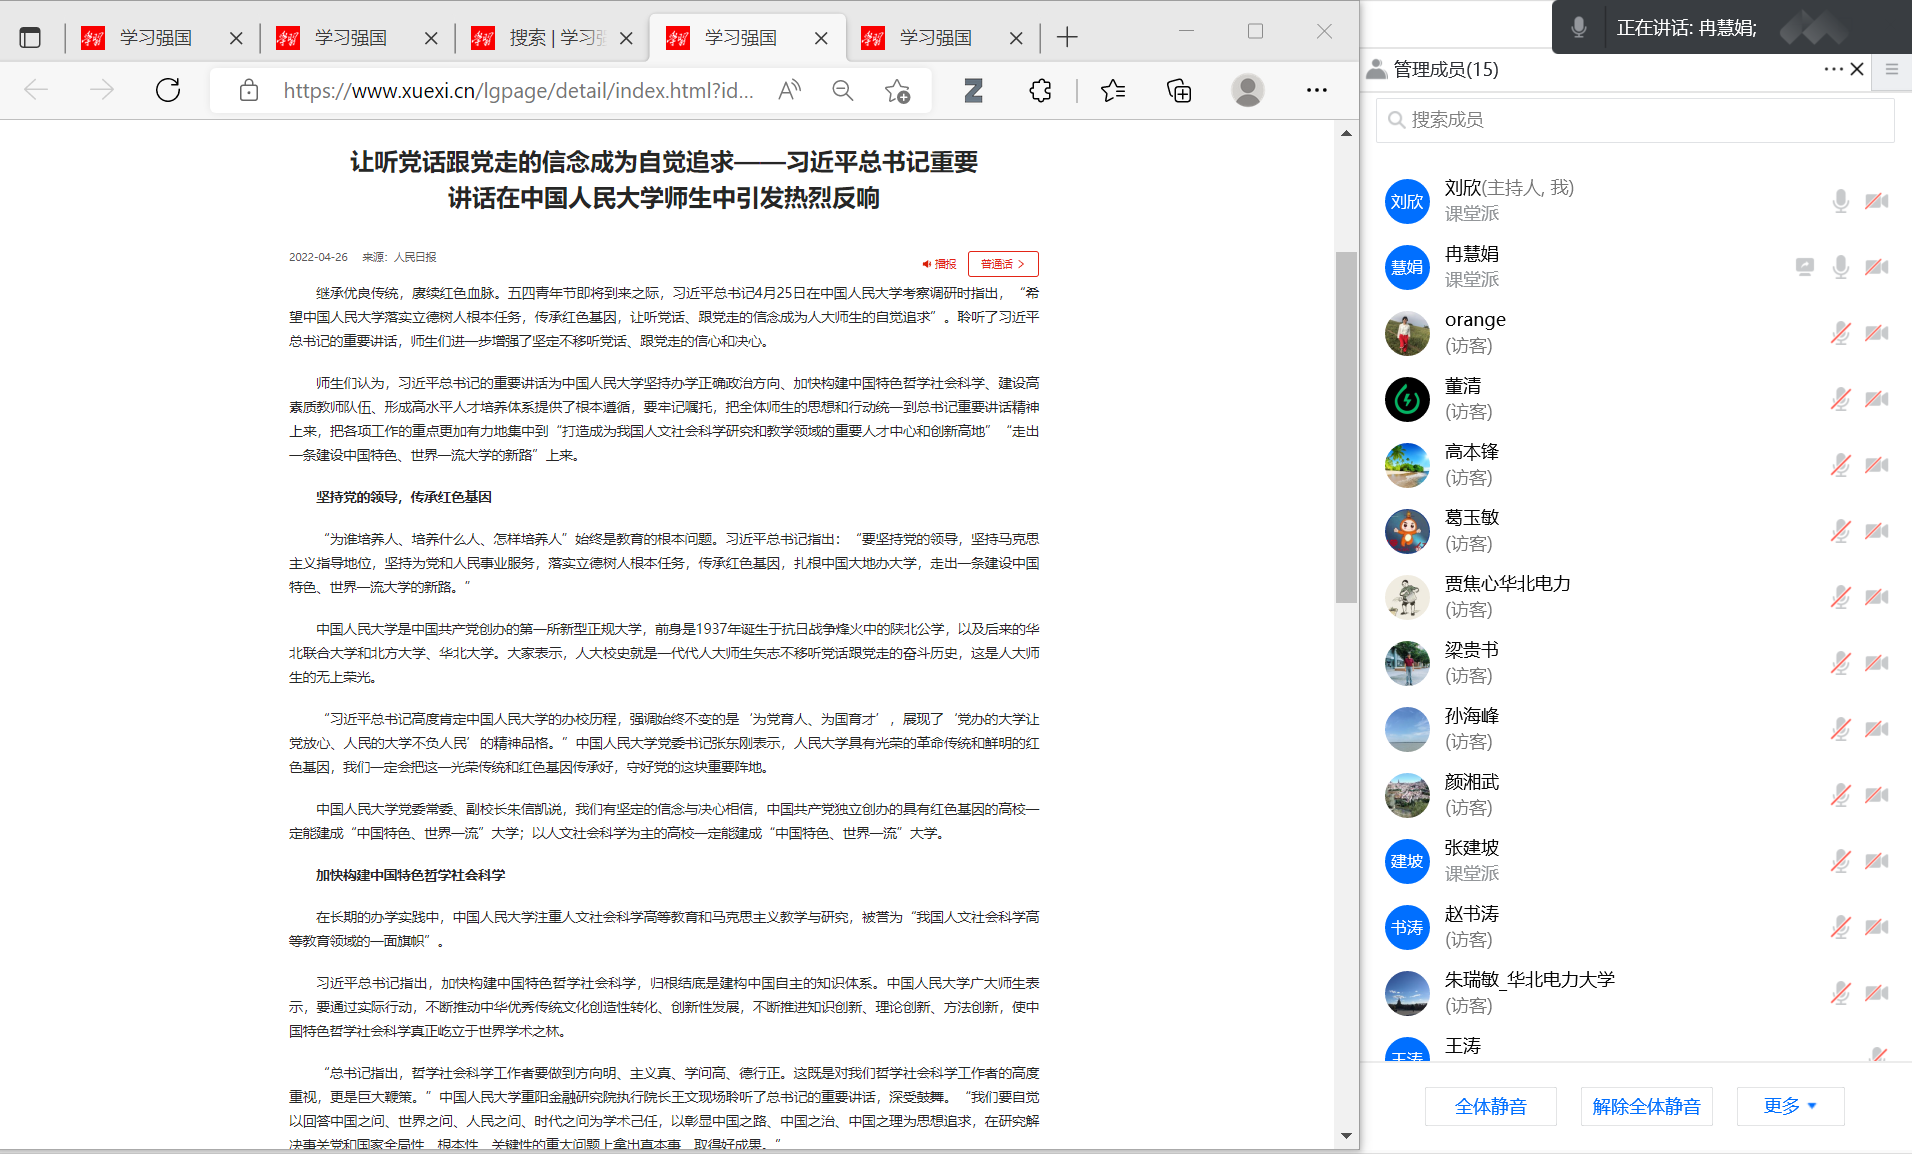Image resolution: width=1912 pixels, height=1154 pixels.
Task: Click the browser refresh icon
Action: tap(168, 91)
